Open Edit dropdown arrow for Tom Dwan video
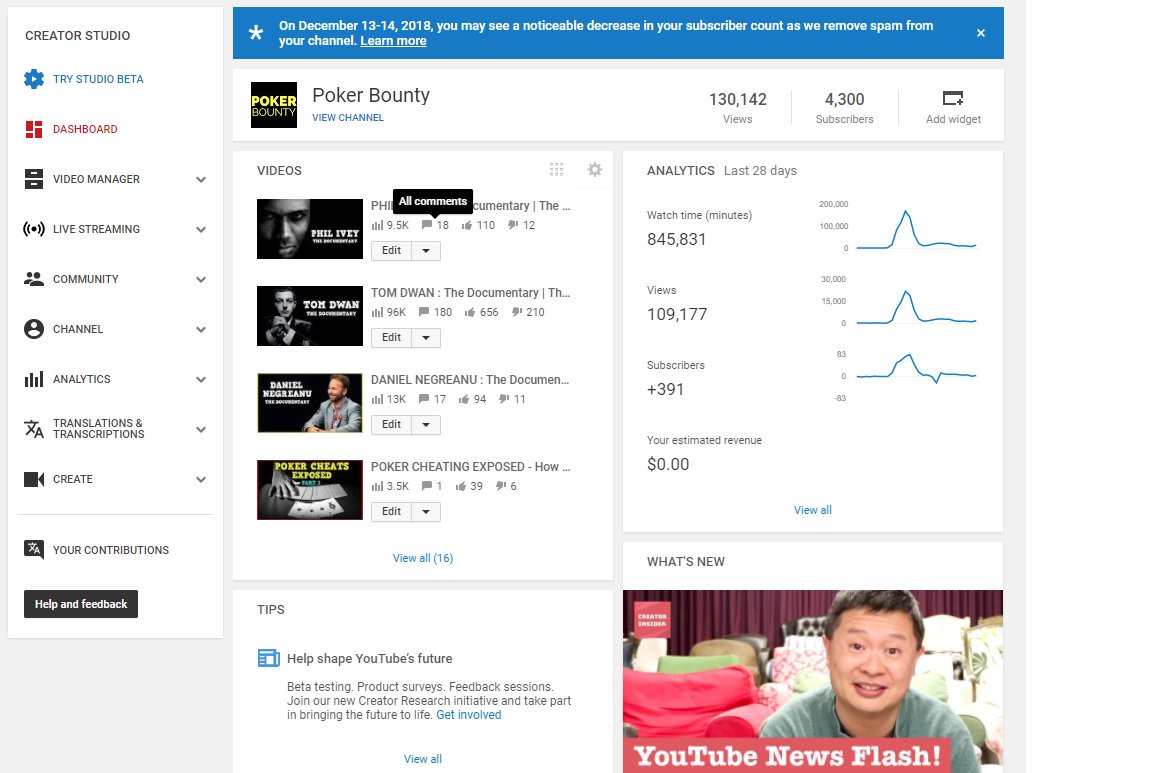Viewport: 1152px width, 773px height. tap(426, 338)
